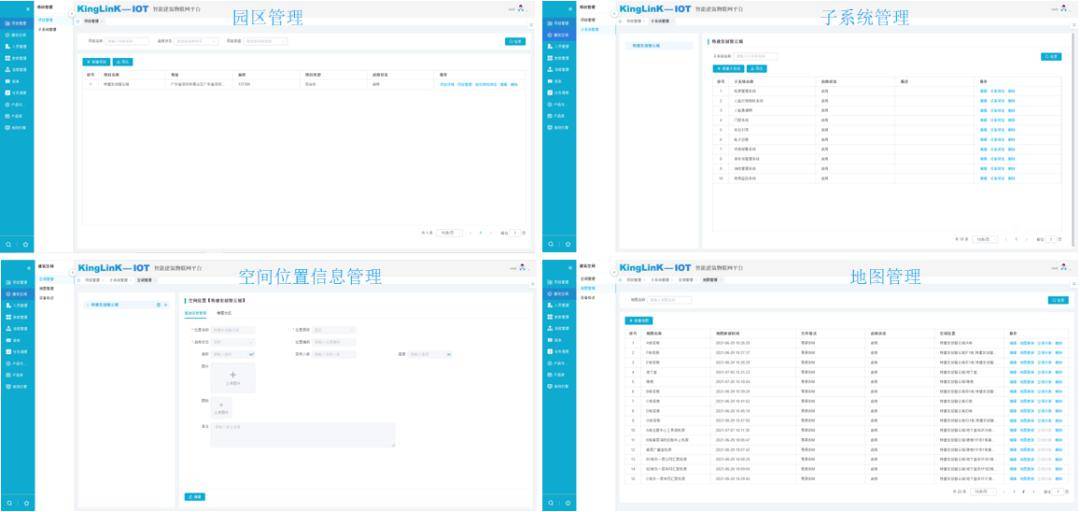Open underlined first tab under 空间位置 heading
This screenshot has width=1080, height=512.
(196, 313)
